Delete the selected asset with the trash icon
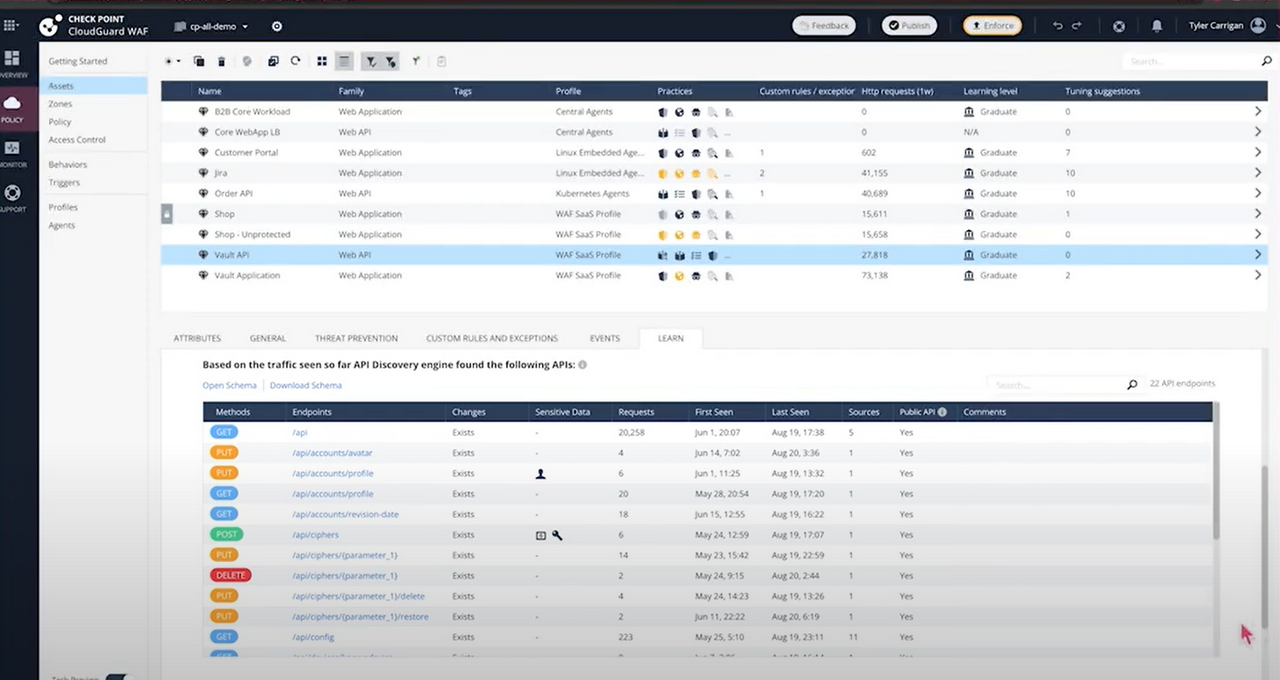 [x=221, y=61]
